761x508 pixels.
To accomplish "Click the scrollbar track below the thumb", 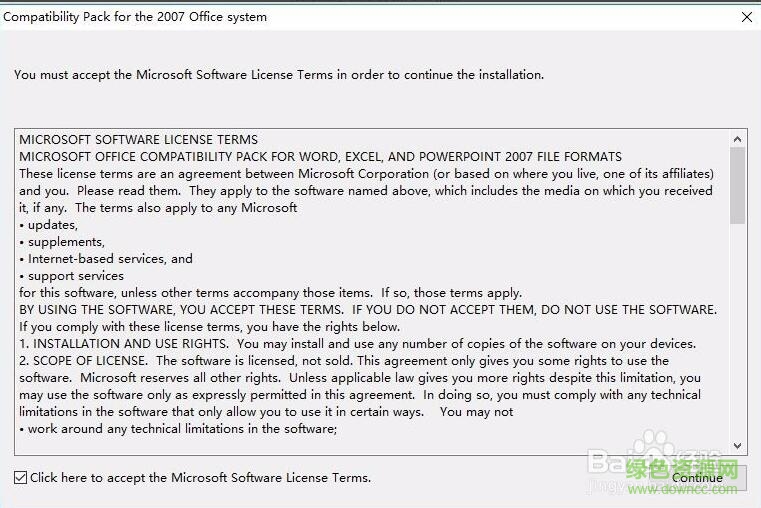I will (x=738, y=330).
